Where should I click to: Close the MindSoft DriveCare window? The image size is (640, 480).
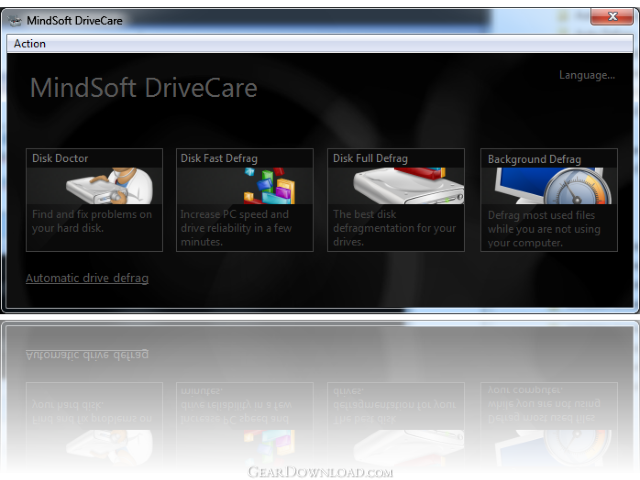click(612, 17)
